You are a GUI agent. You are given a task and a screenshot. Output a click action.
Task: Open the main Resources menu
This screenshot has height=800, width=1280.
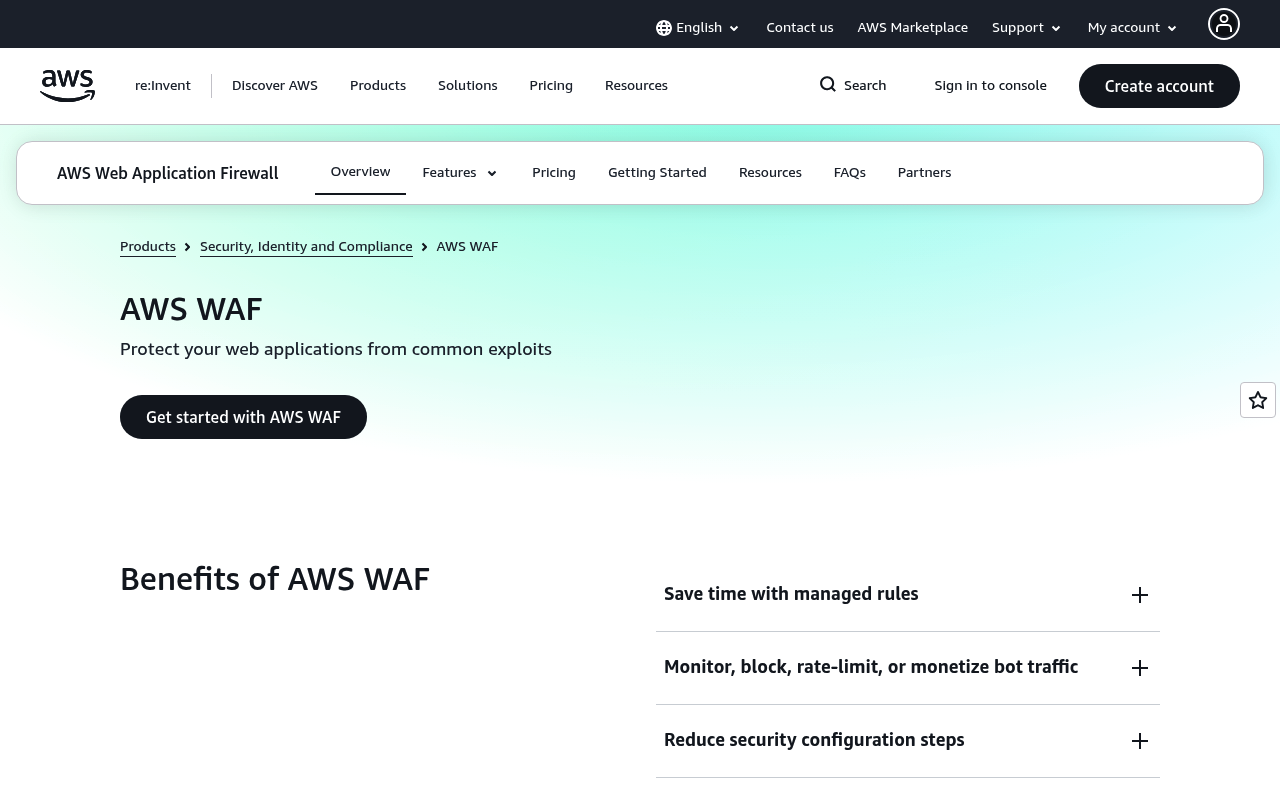(636, 86)
